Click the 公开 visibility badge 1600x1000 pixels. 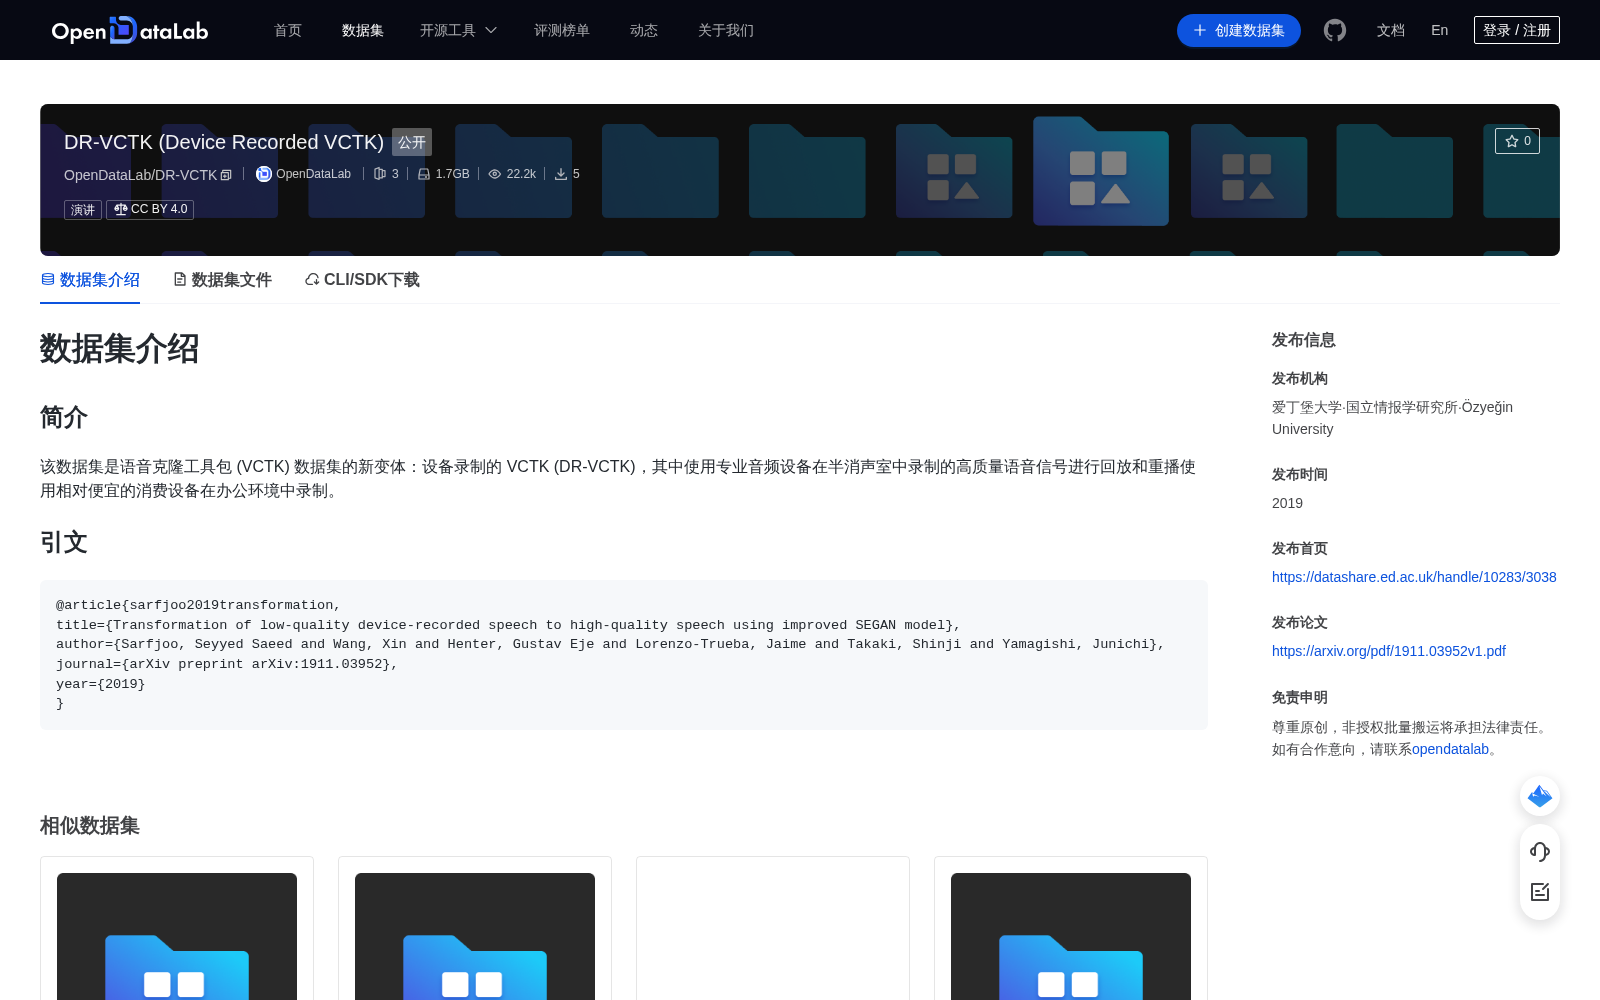412,142
